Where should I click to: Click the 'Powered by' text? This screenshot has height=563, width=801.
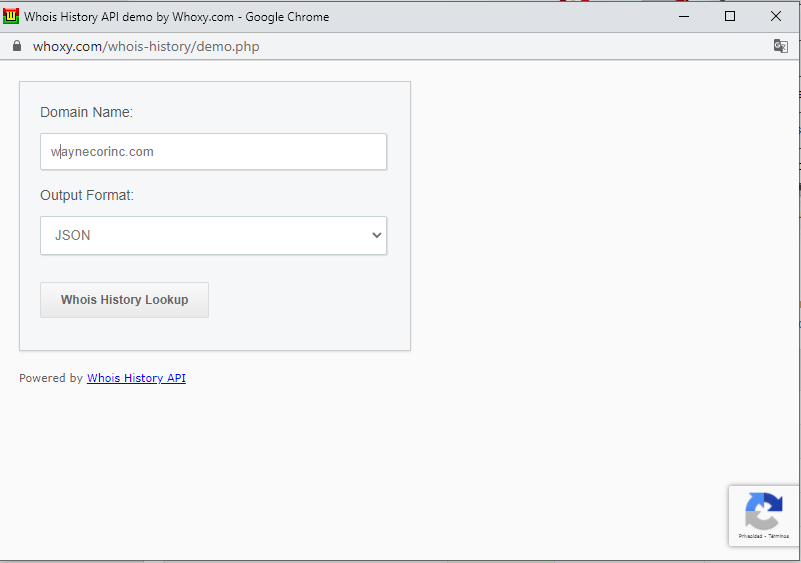click(x=51, y=378)
